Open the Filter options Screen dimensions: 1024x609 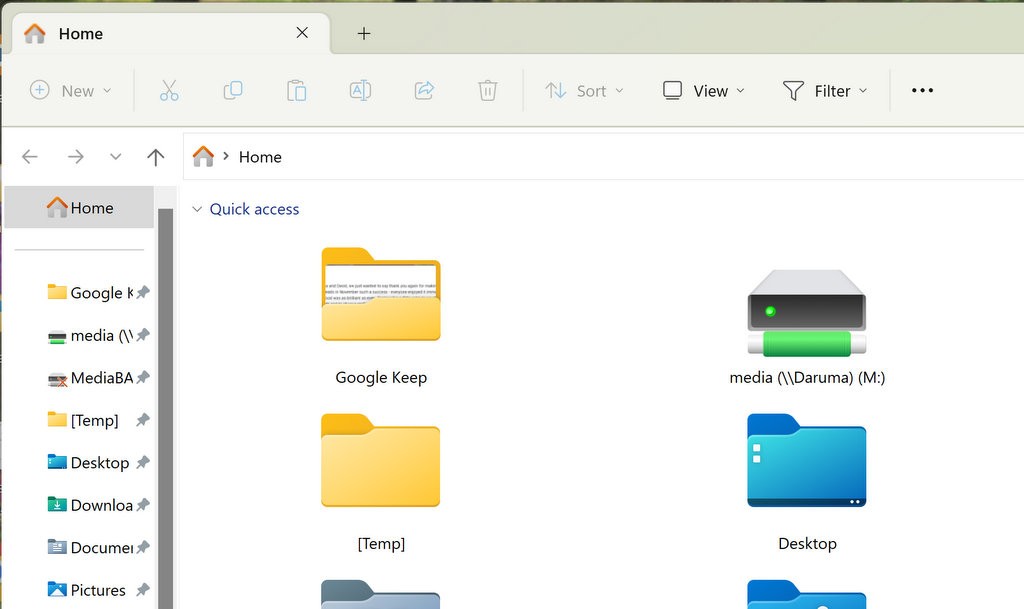click(x=826, y=90)
